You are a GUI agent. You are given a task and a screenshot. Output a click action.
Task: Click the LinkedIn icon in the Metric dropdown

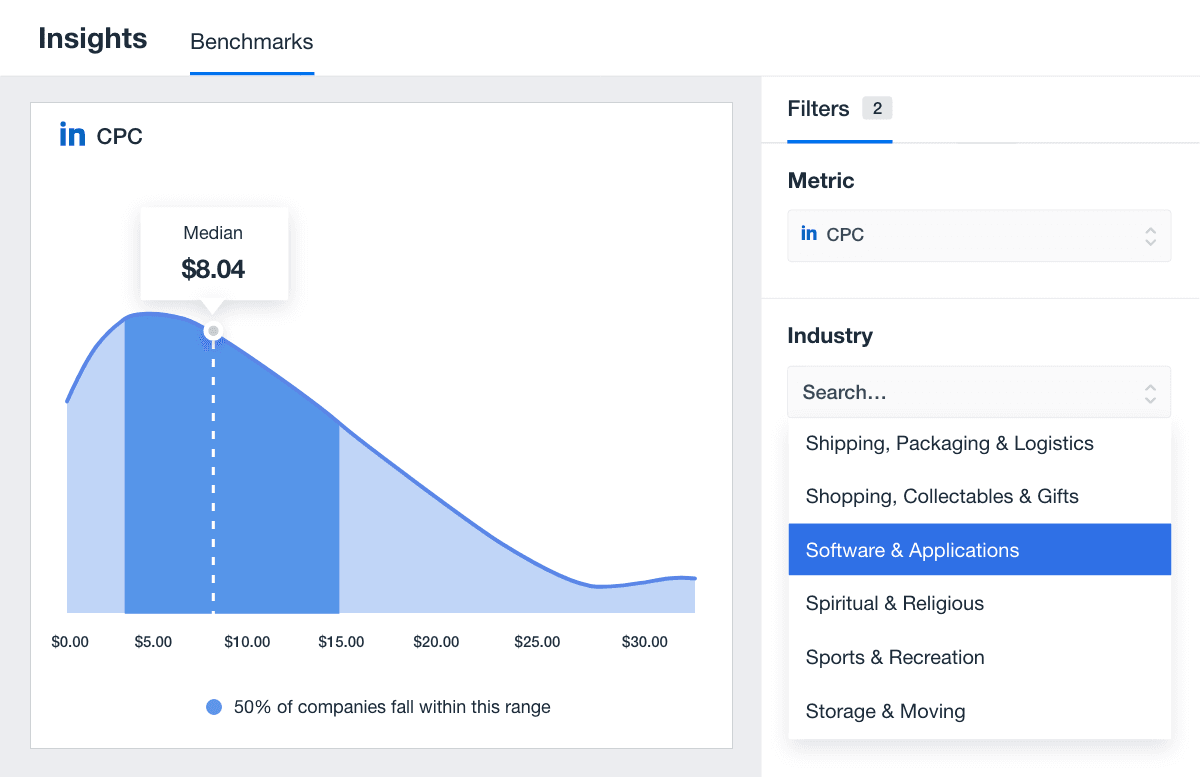point(809,234)
